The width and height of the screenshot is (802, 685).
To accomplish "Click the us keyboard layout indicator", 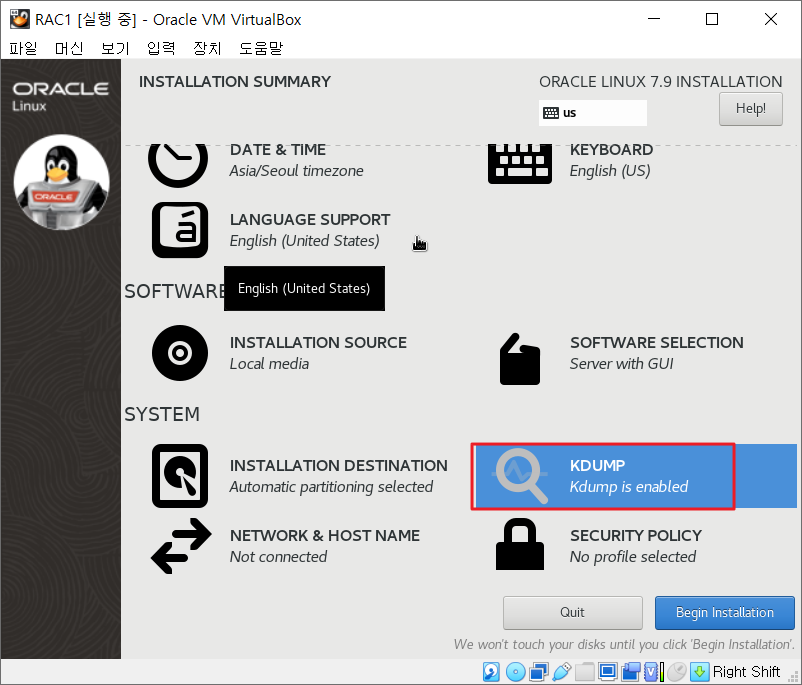I will click(592, 113).
